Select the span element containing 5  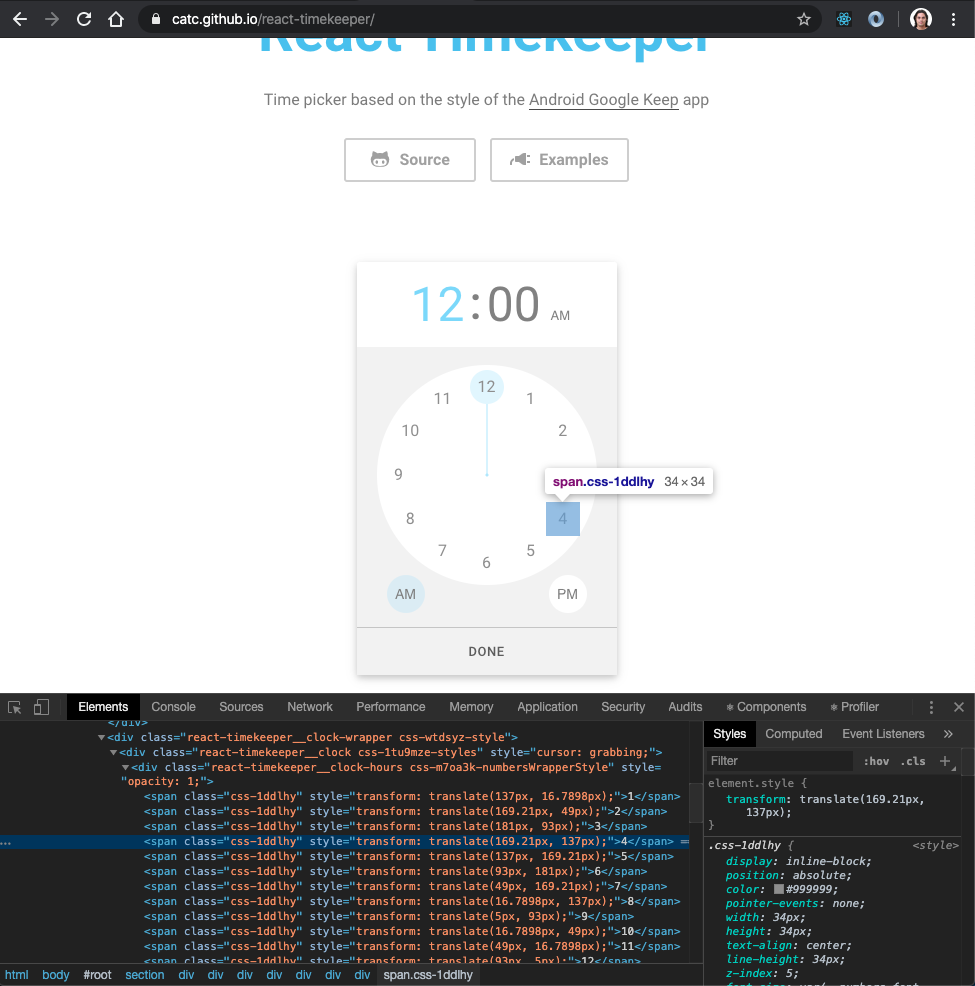point(409,856)
